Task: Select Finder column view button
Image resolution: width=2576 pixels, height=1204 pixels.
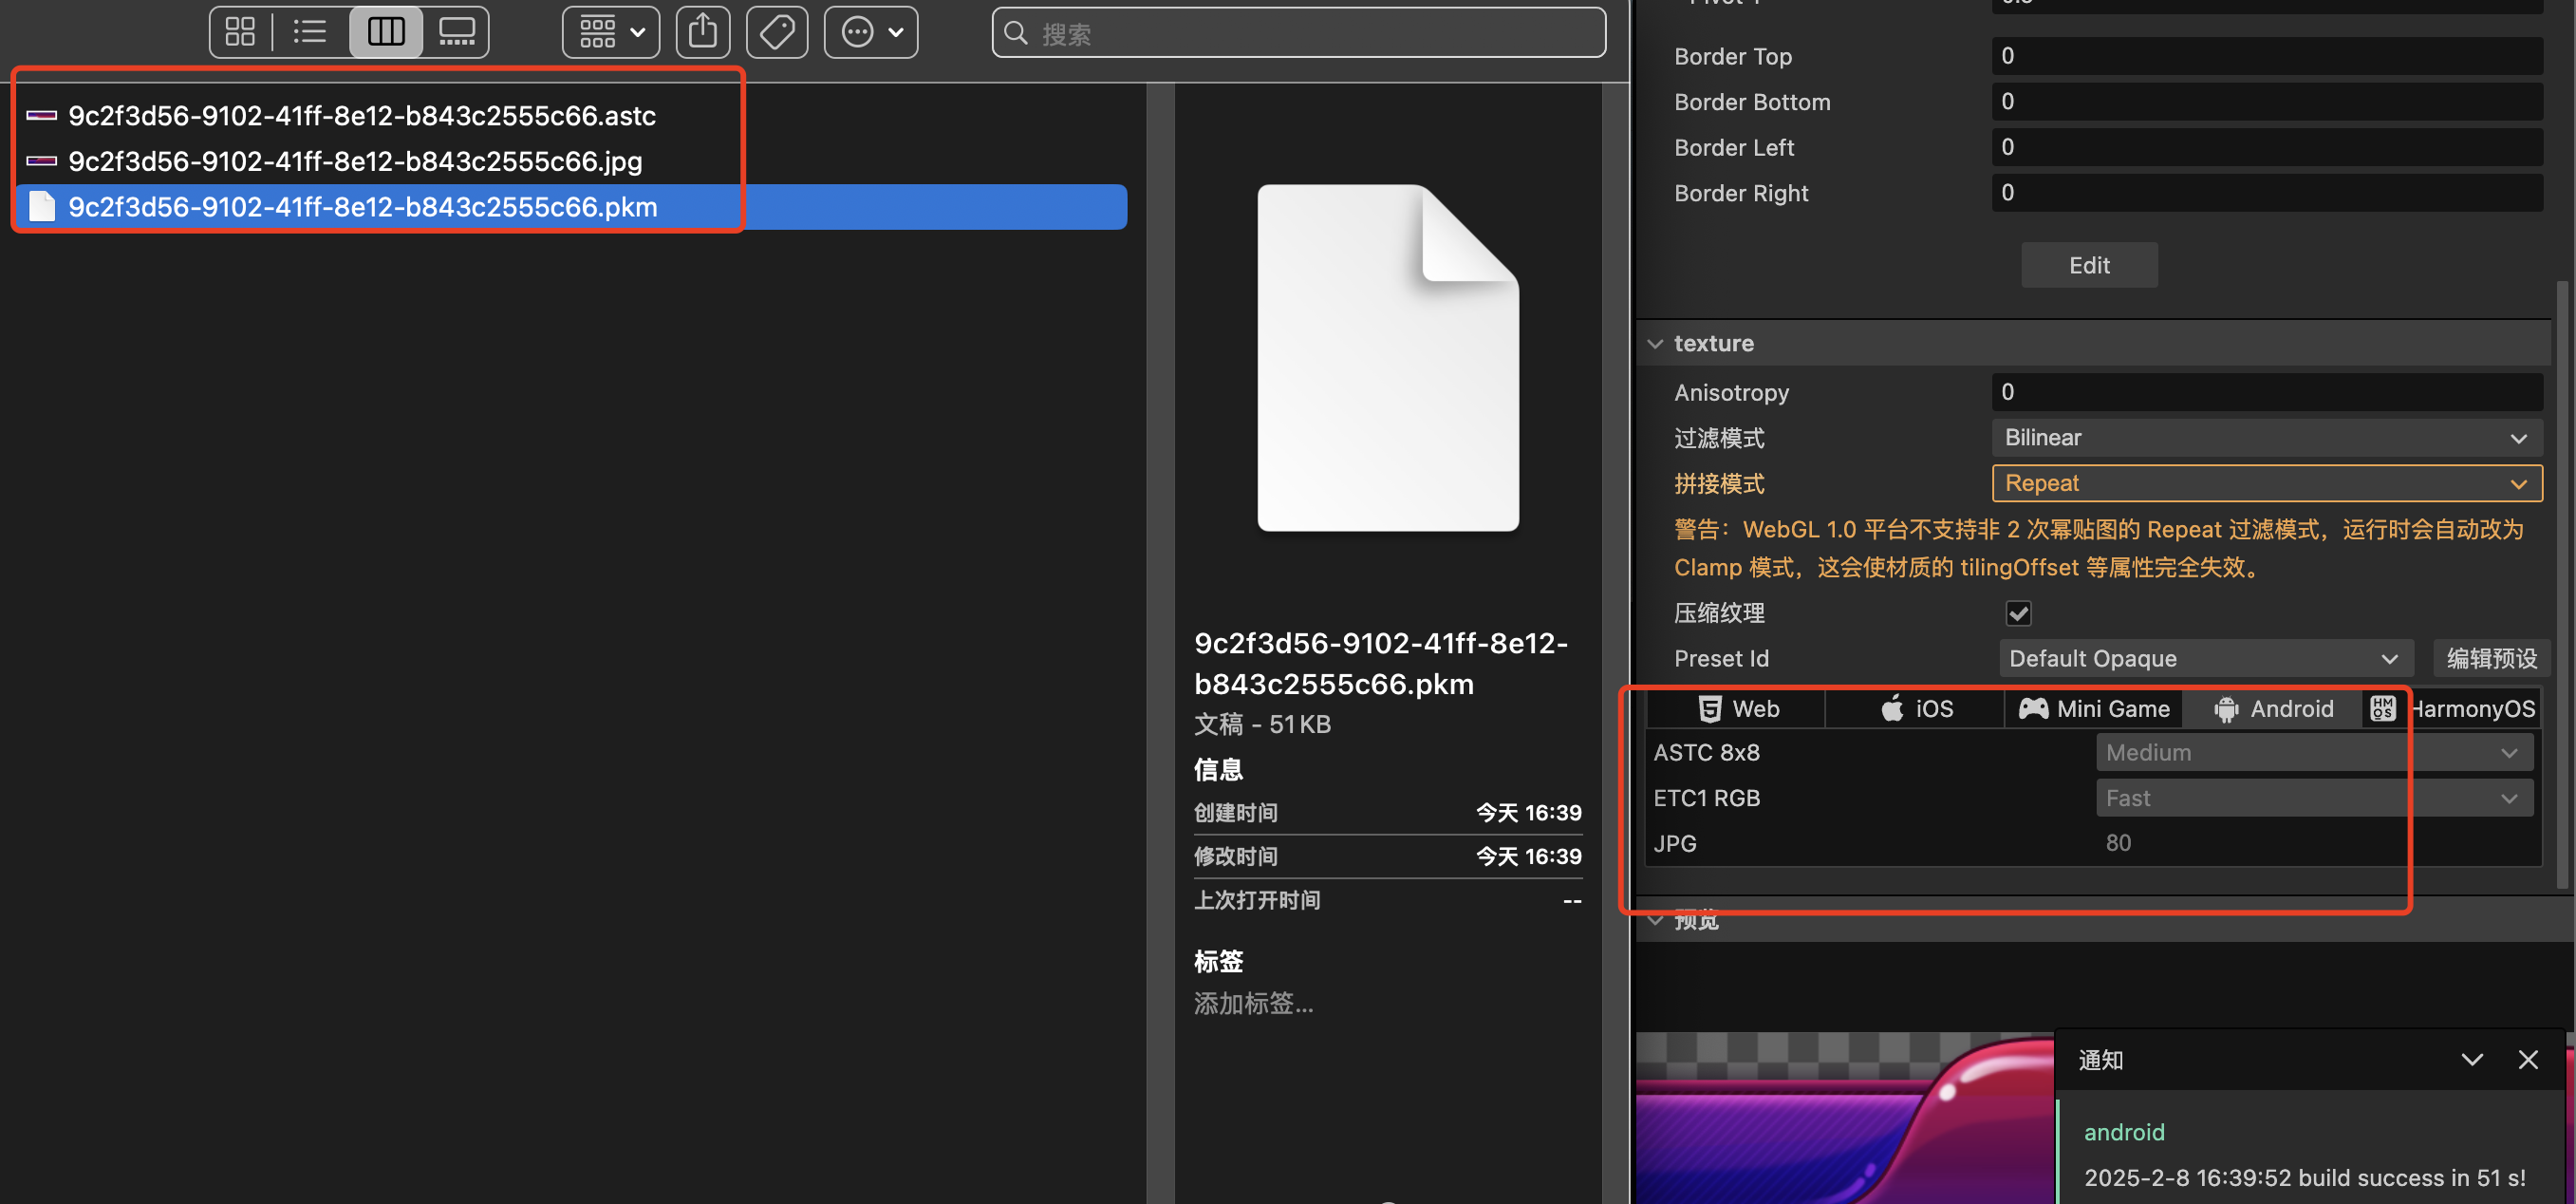Action: pyautogui.click(x=386, y=32)
